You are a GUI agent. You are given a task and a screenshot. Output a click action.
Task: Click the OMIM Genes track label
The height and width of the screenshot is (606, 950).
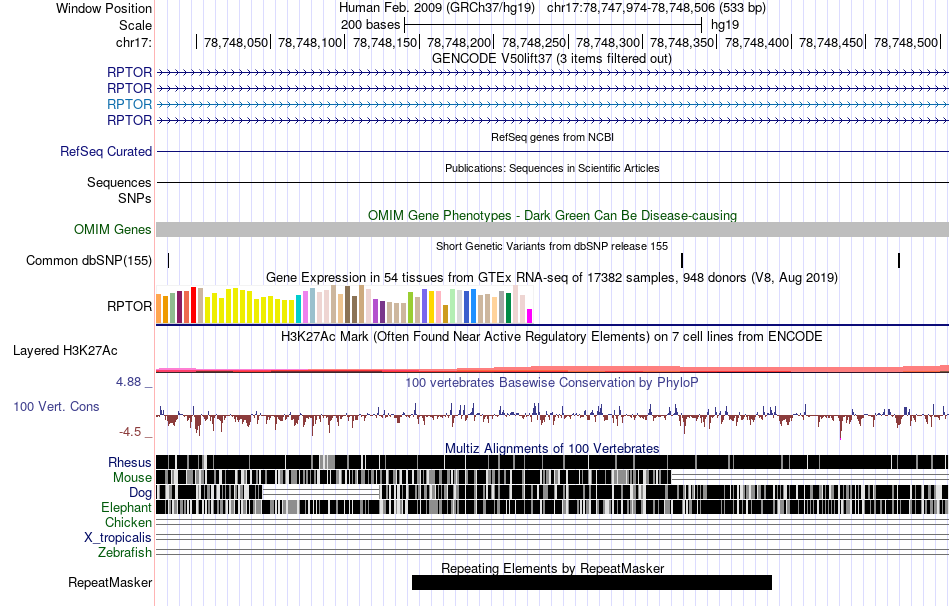(112, 229)
